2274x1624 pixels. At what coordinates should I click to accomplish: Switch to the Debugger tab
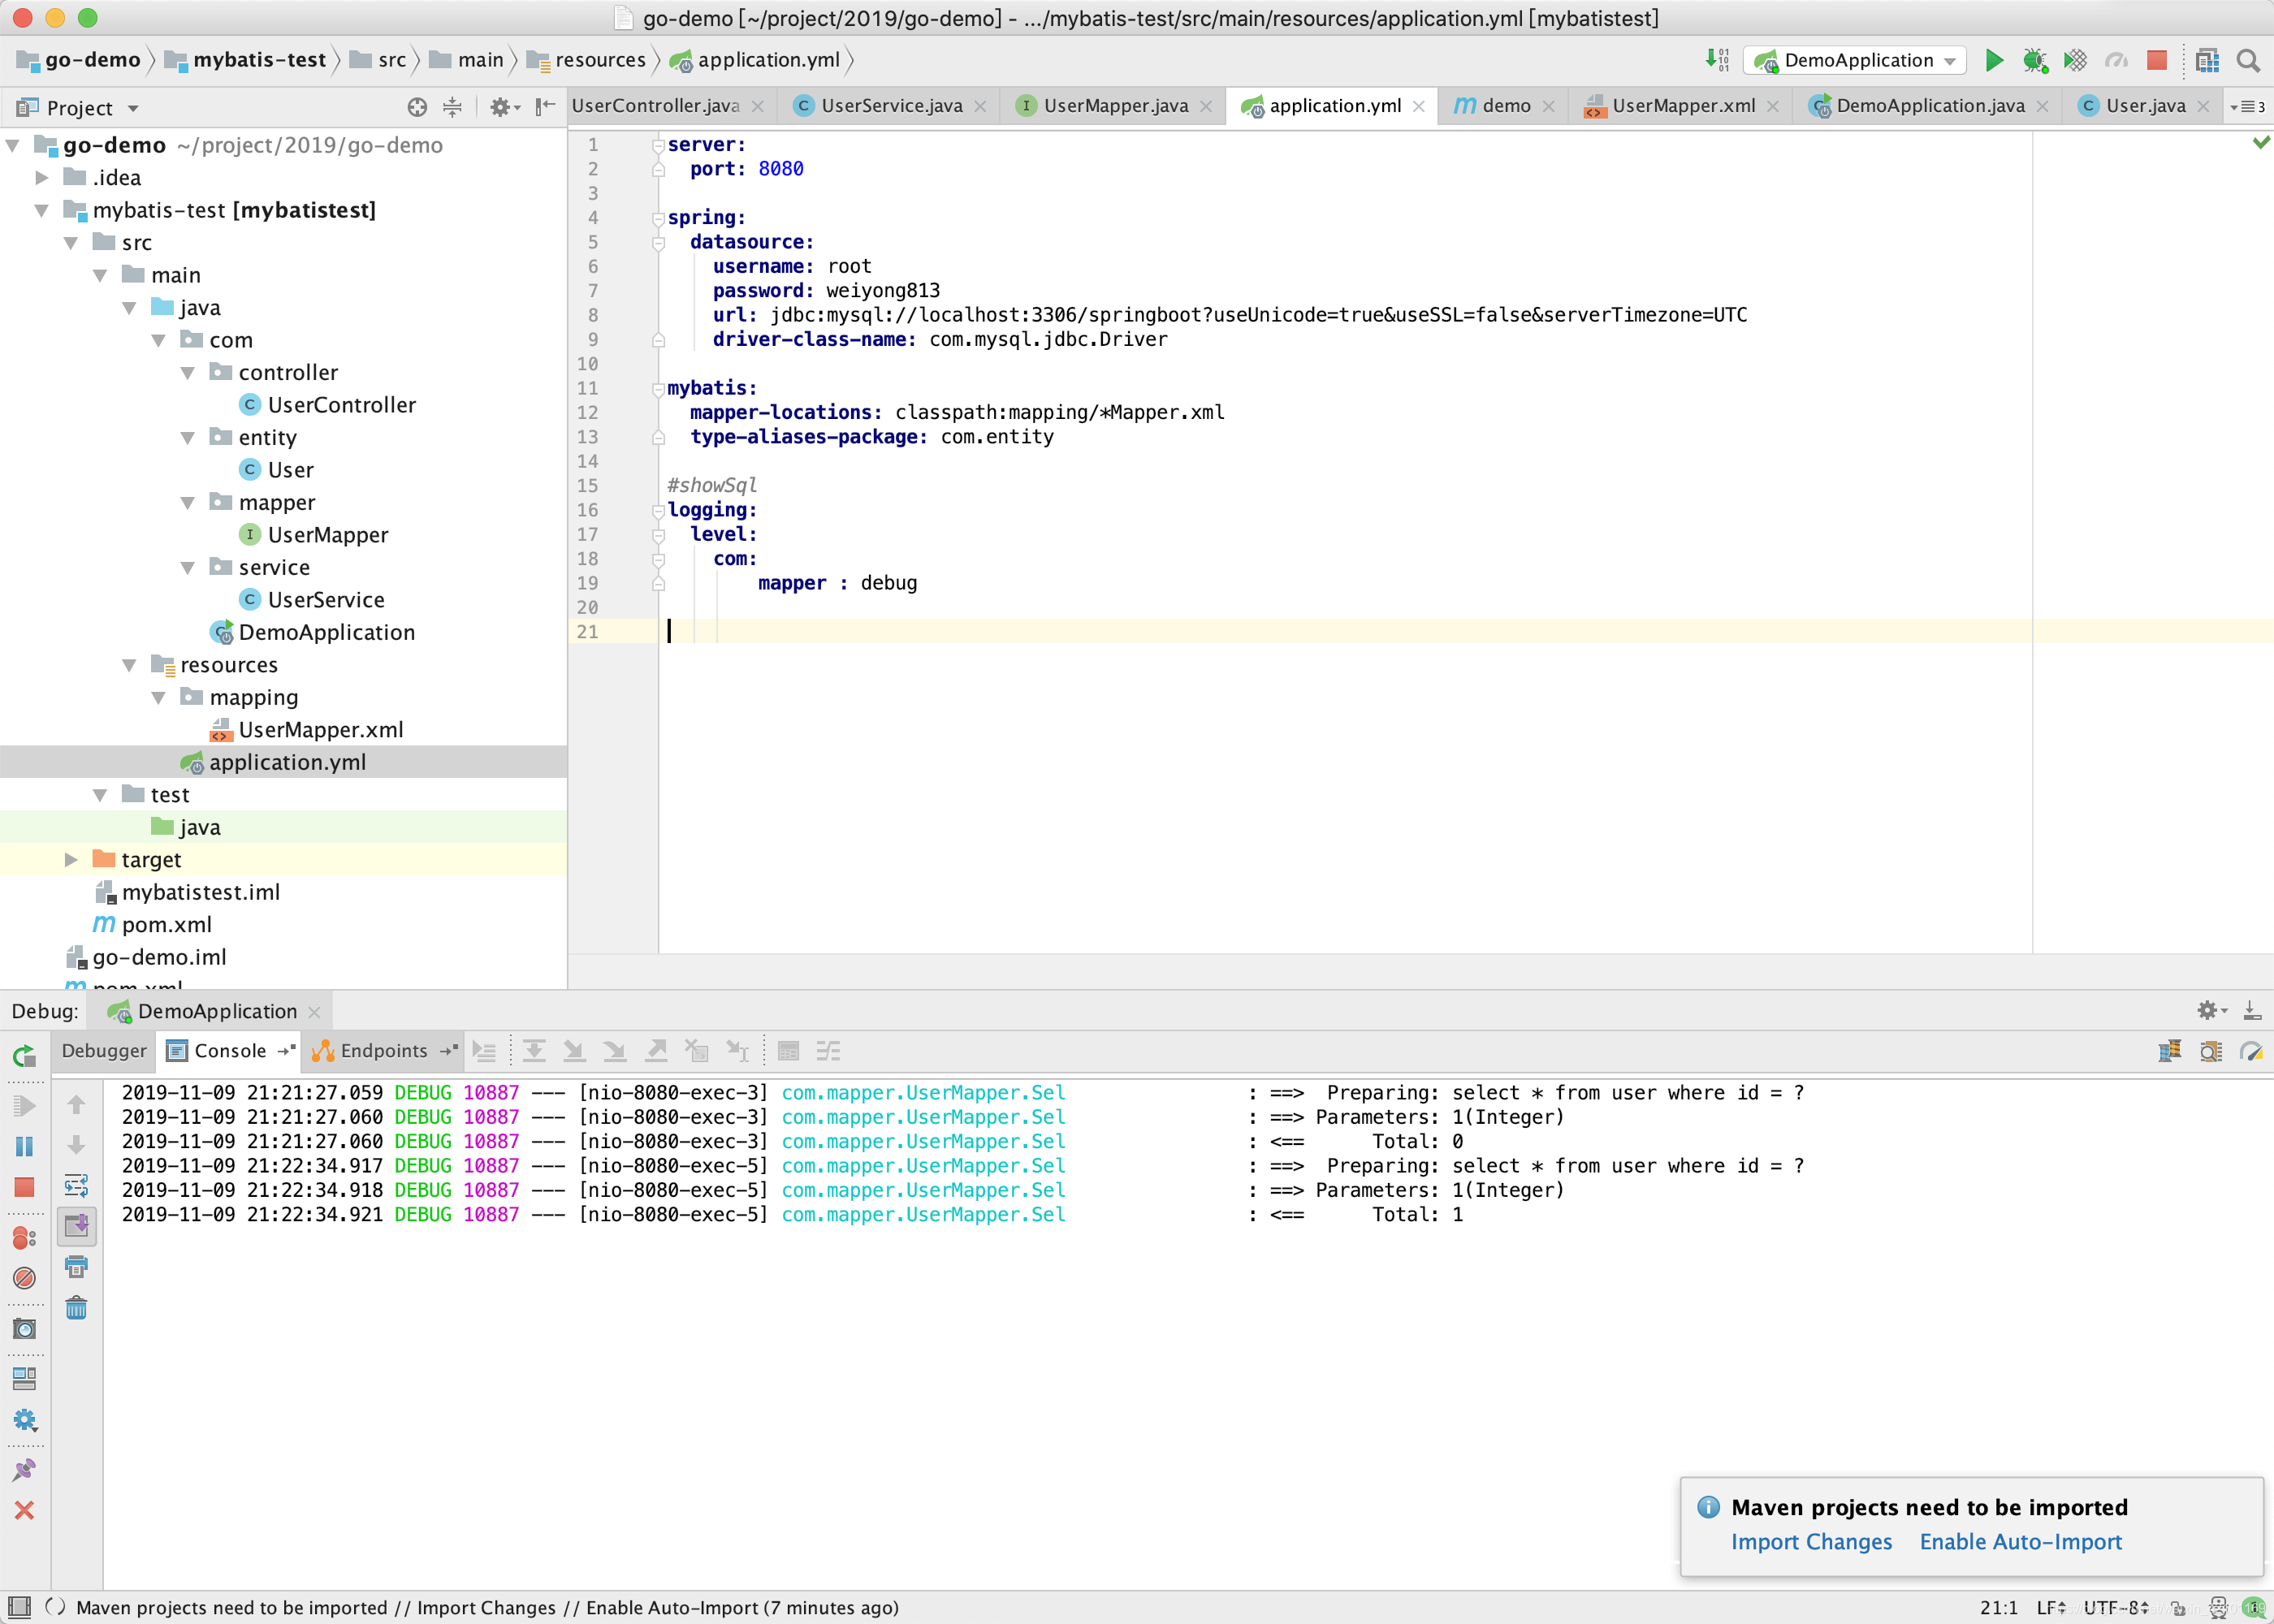[104, 1050]
